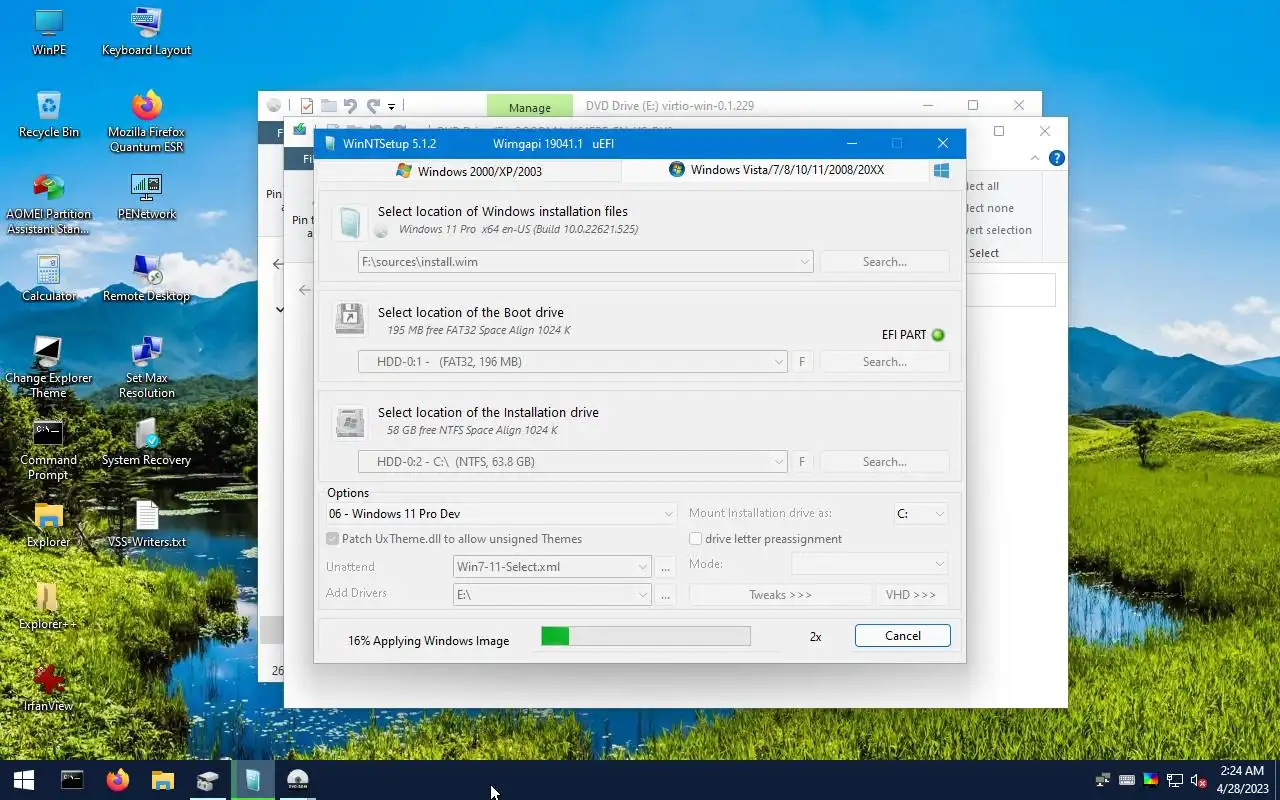Open the WinPE desktop icon
The width and height of the screenshot is (1280, 800).
pos(48,32)
